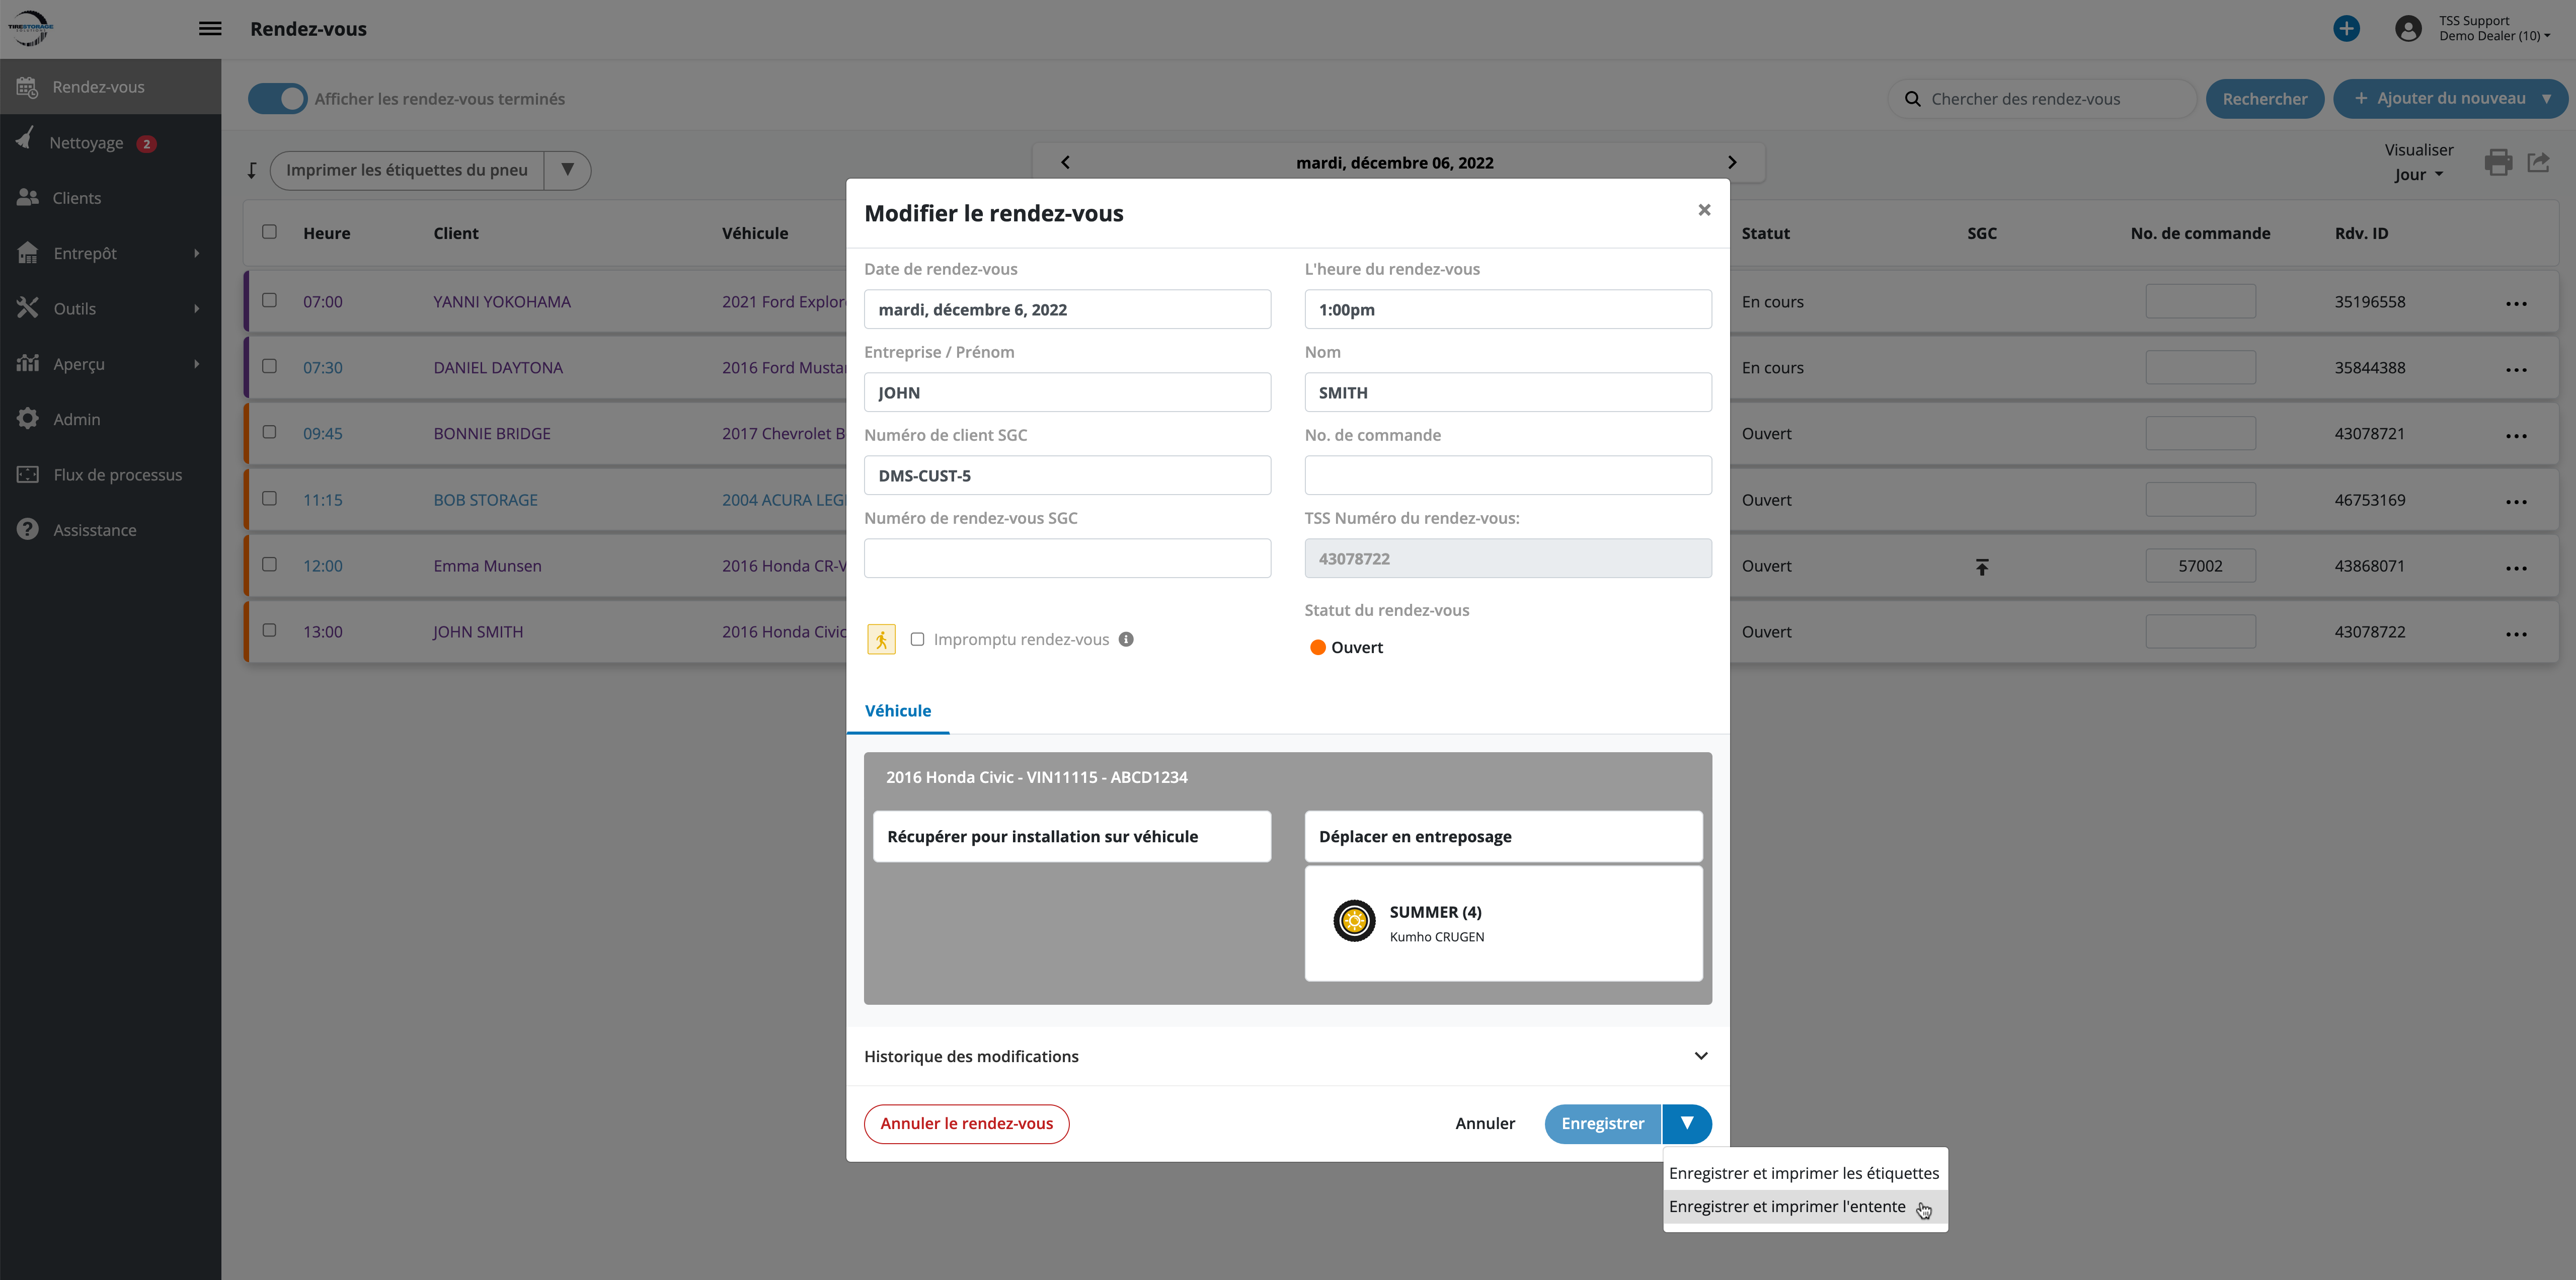Go to next day with the right chevron
The image size is (2576, 1280).
click(1732, 162)
